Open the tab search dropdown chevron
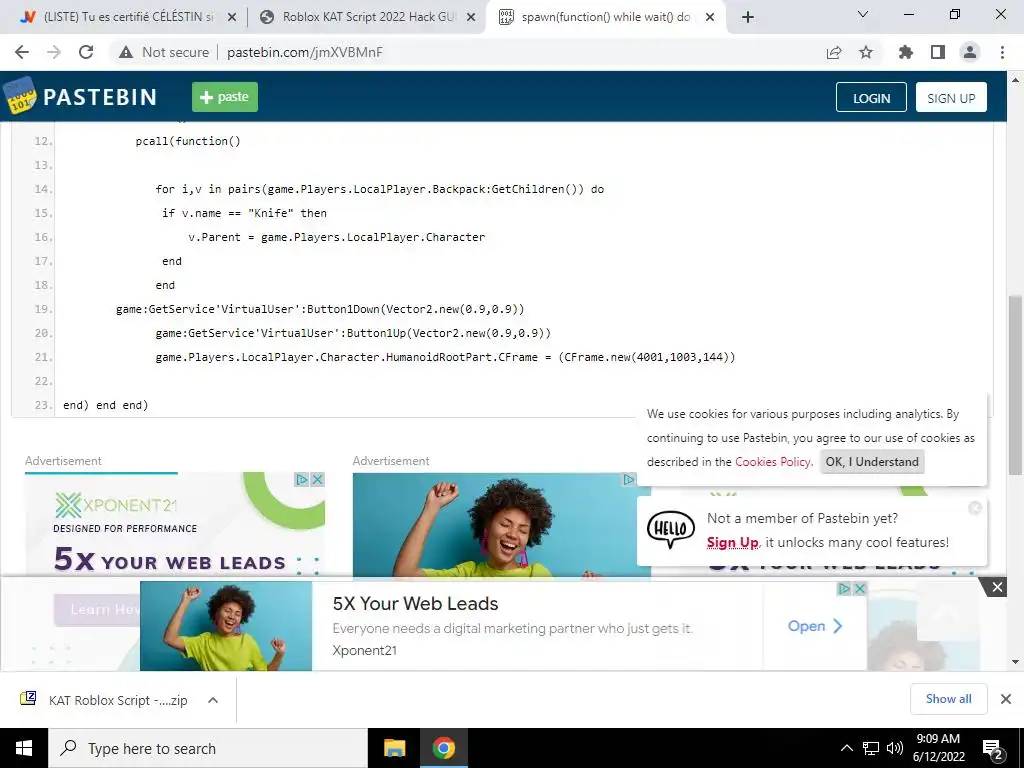Screen dimensions: 1024x768 (863, 14)
